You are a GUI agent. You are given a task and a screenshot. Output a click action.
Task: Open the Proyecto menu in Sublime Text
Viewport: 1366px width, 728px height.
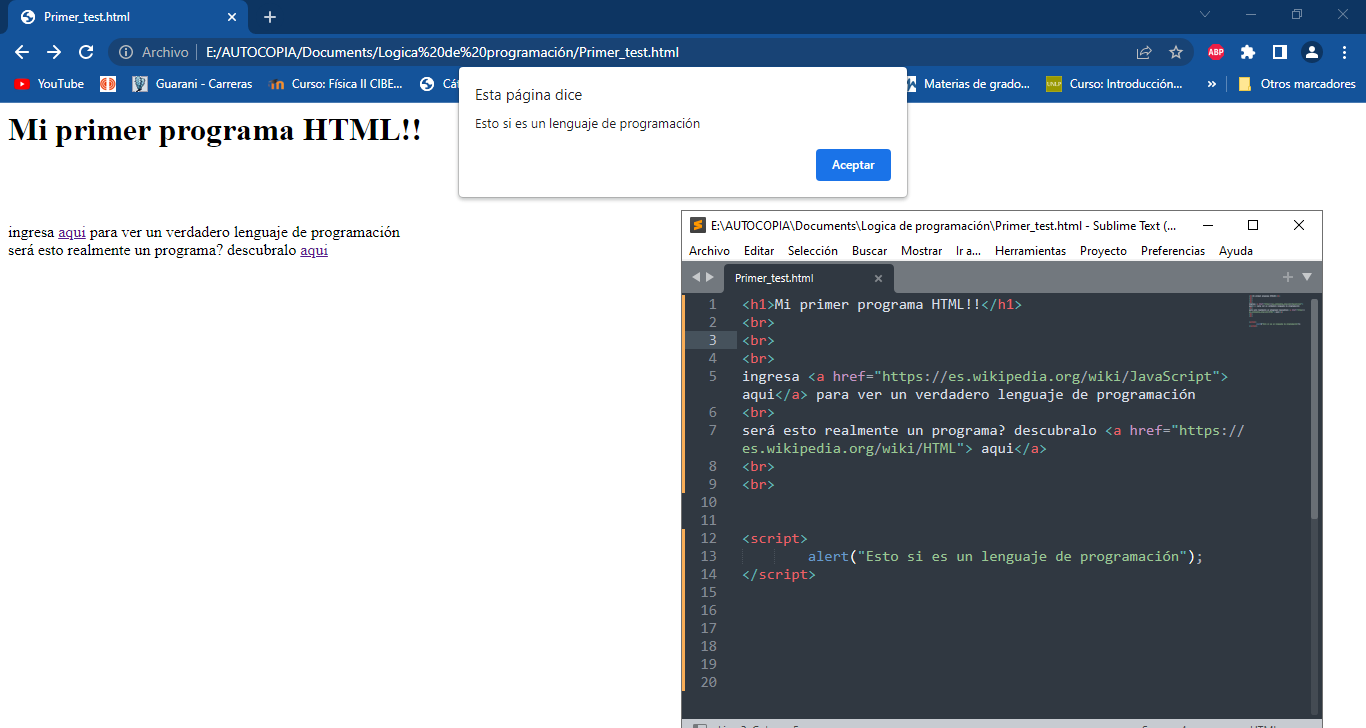coord(1103,251)
